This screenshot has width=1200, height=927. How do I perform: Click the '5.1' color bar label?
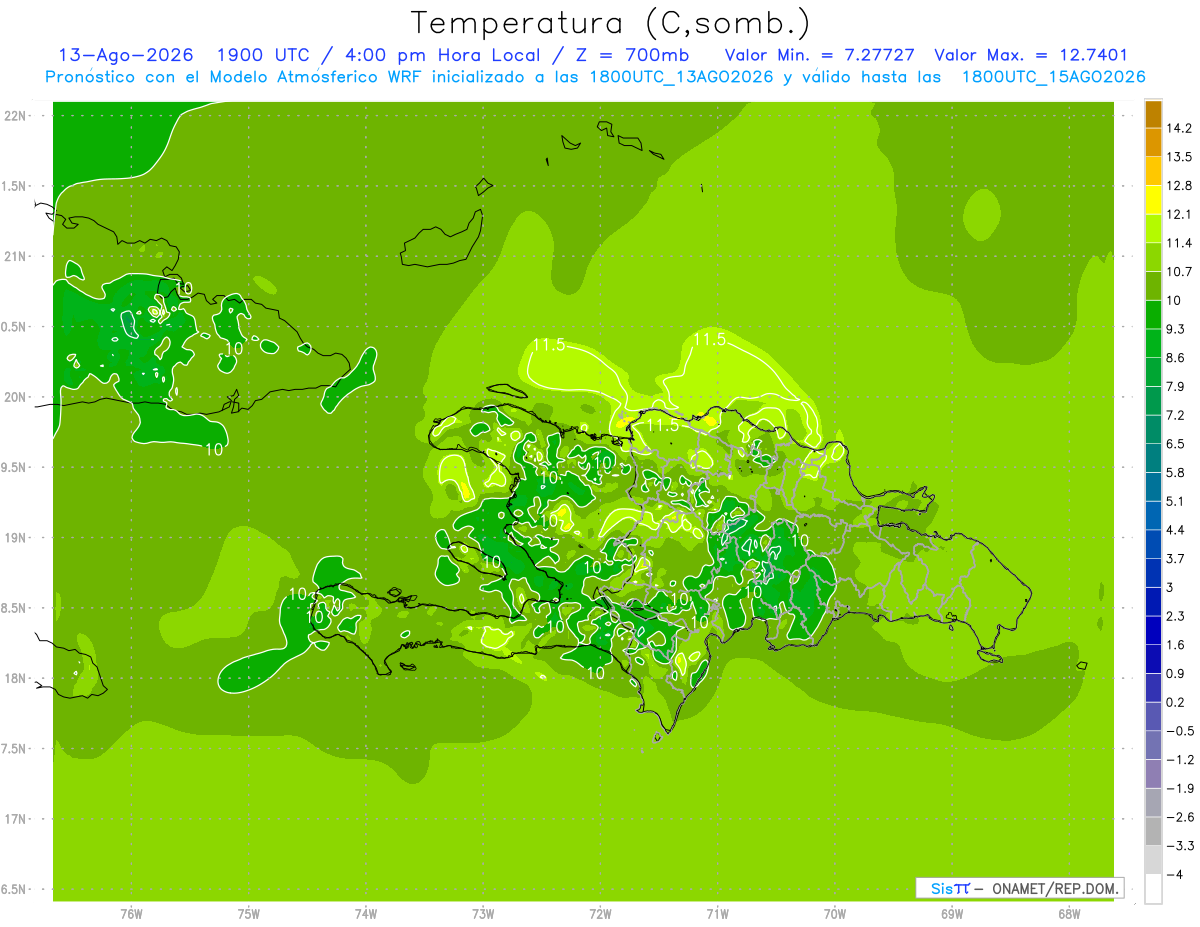(1175, 501)
